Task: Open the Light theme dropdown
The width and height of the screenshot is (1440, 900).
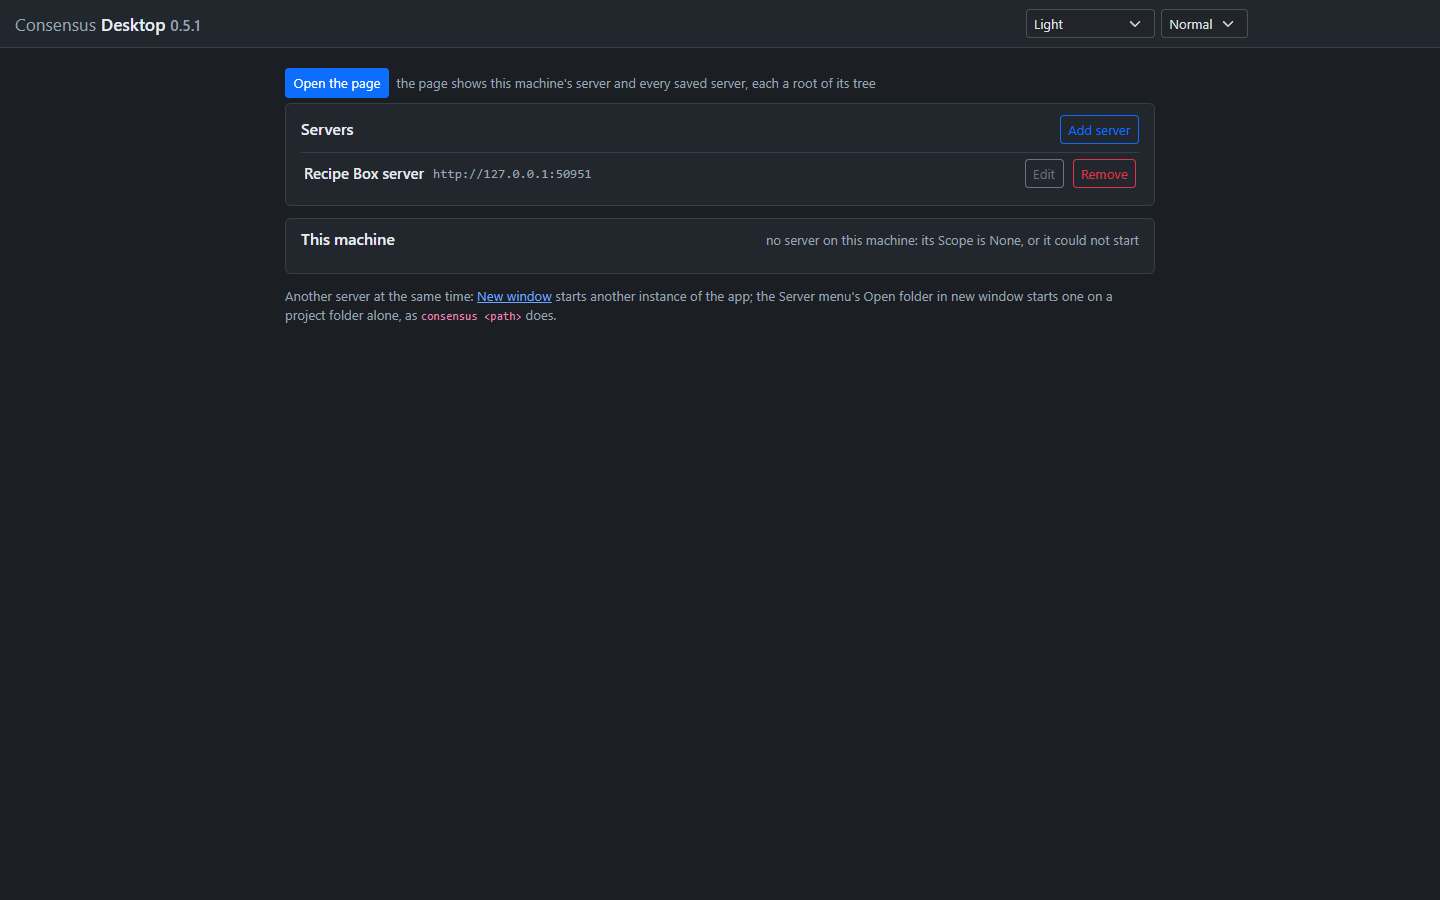Action: 1090,24
